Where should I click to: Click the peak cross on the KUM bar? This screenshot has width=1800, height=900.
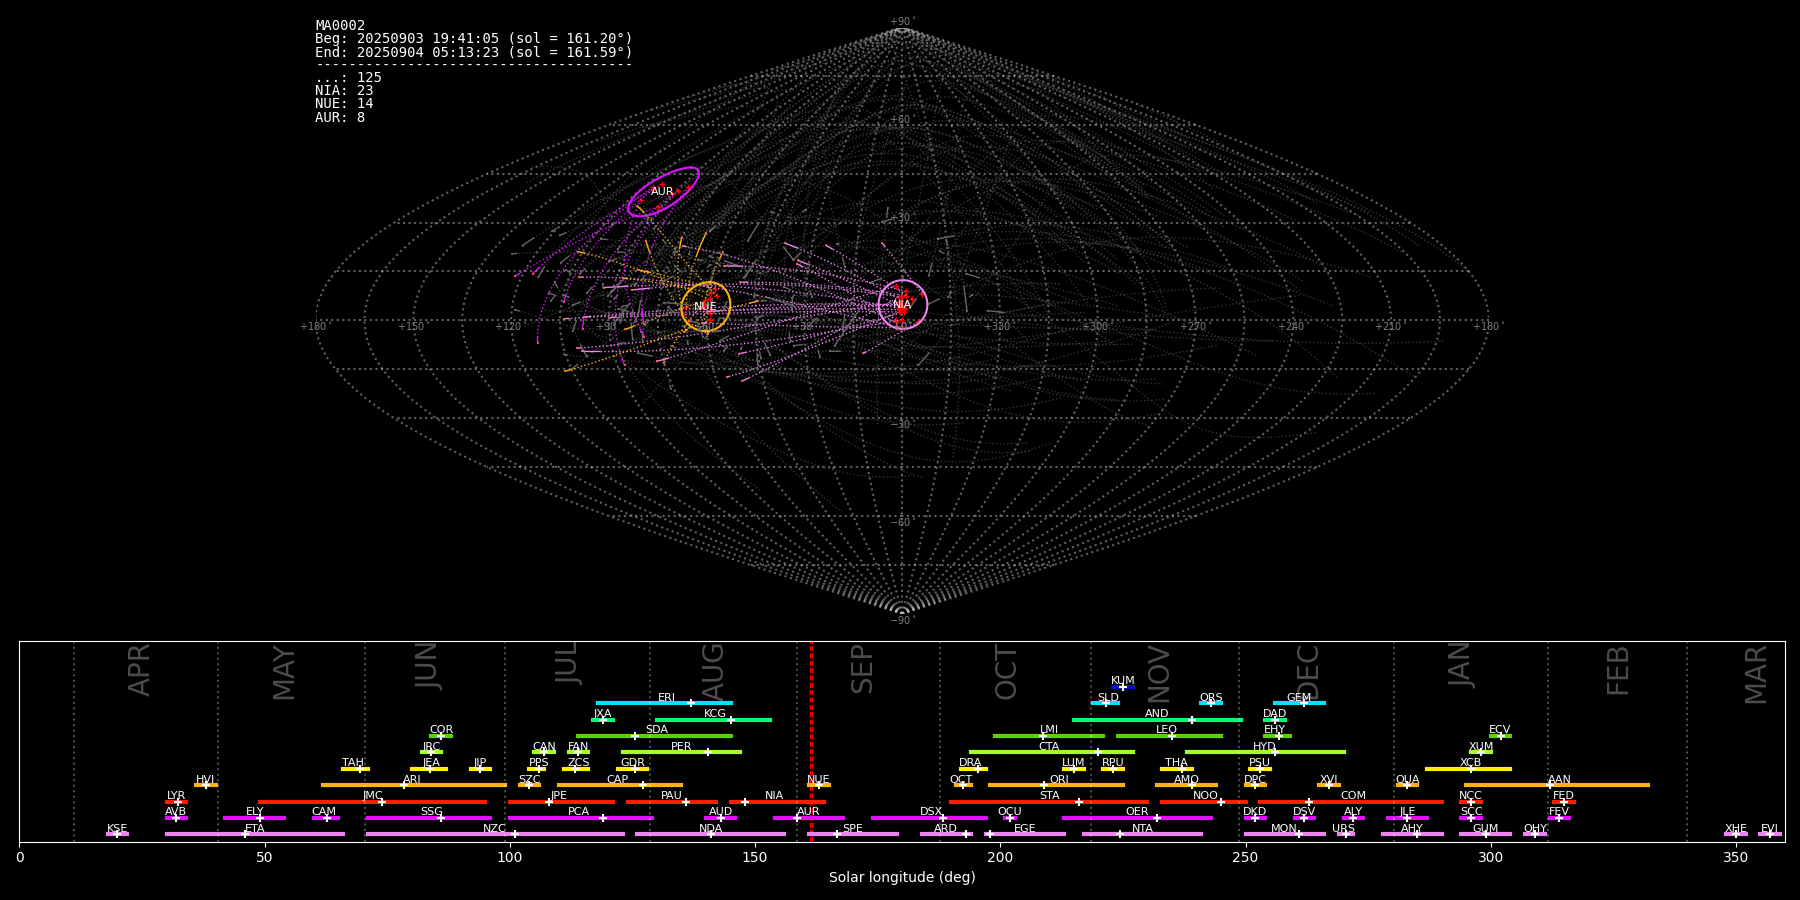point(1122,687)
